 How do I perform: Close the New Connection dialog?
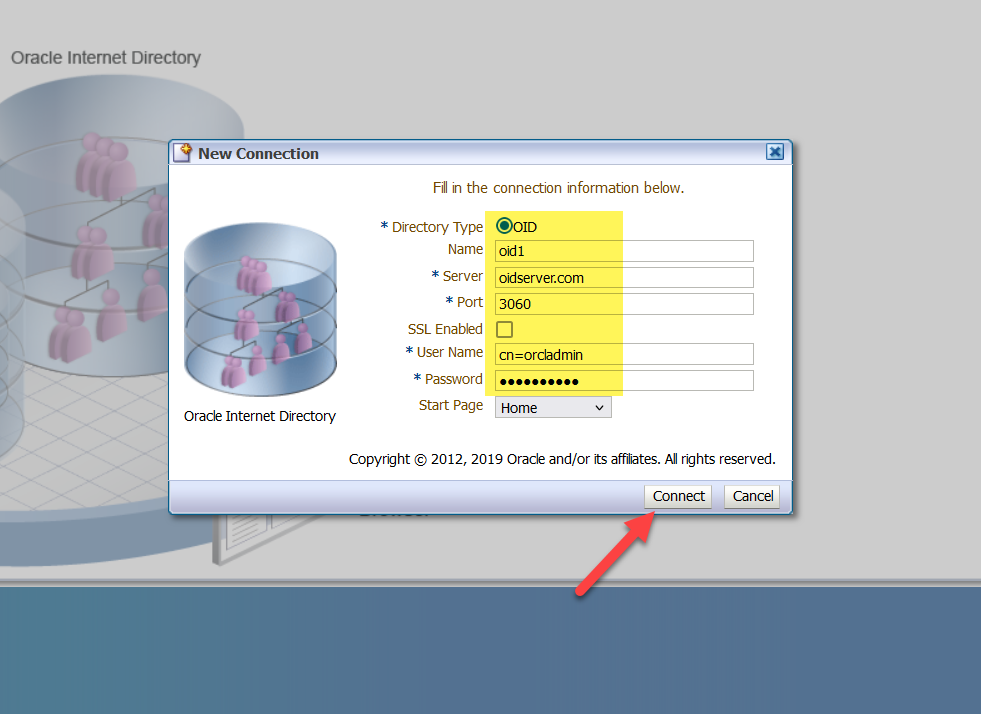(x=774, y=152)
